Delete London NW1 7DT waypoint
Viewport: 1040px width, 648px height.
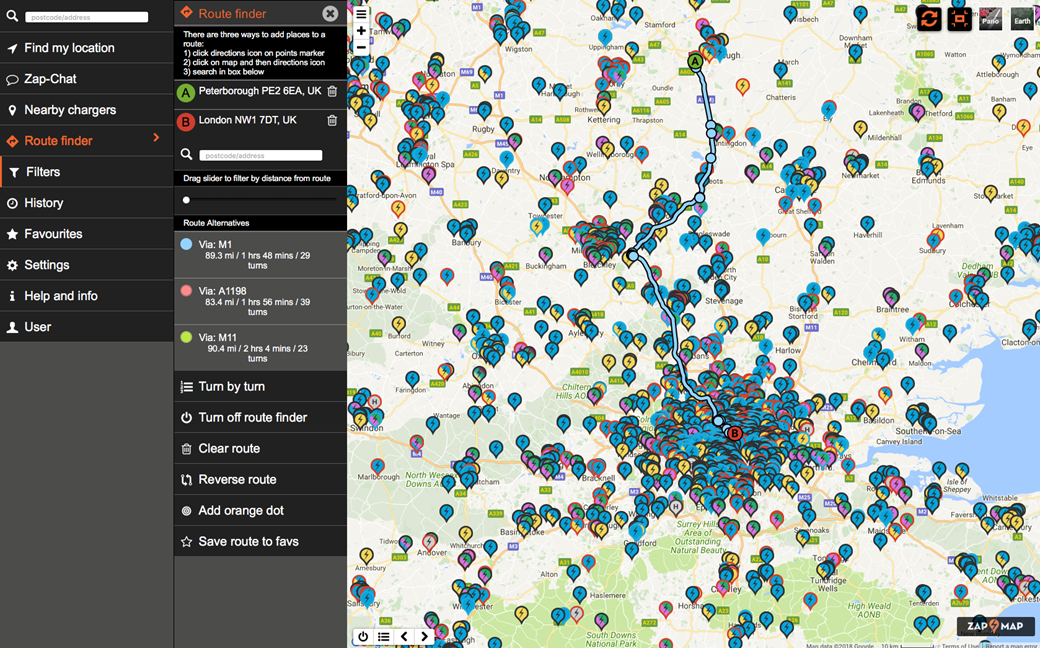[x=332, y=121]
